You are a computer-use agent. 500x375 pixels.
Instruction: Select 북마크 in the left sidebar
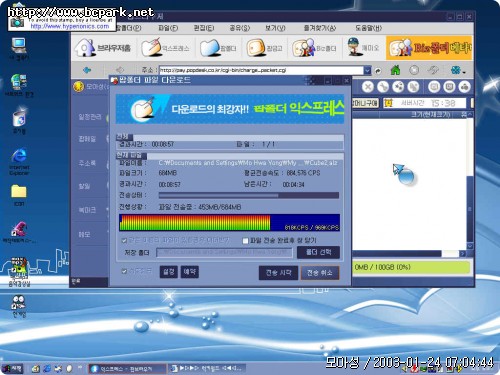click(87, 210)
